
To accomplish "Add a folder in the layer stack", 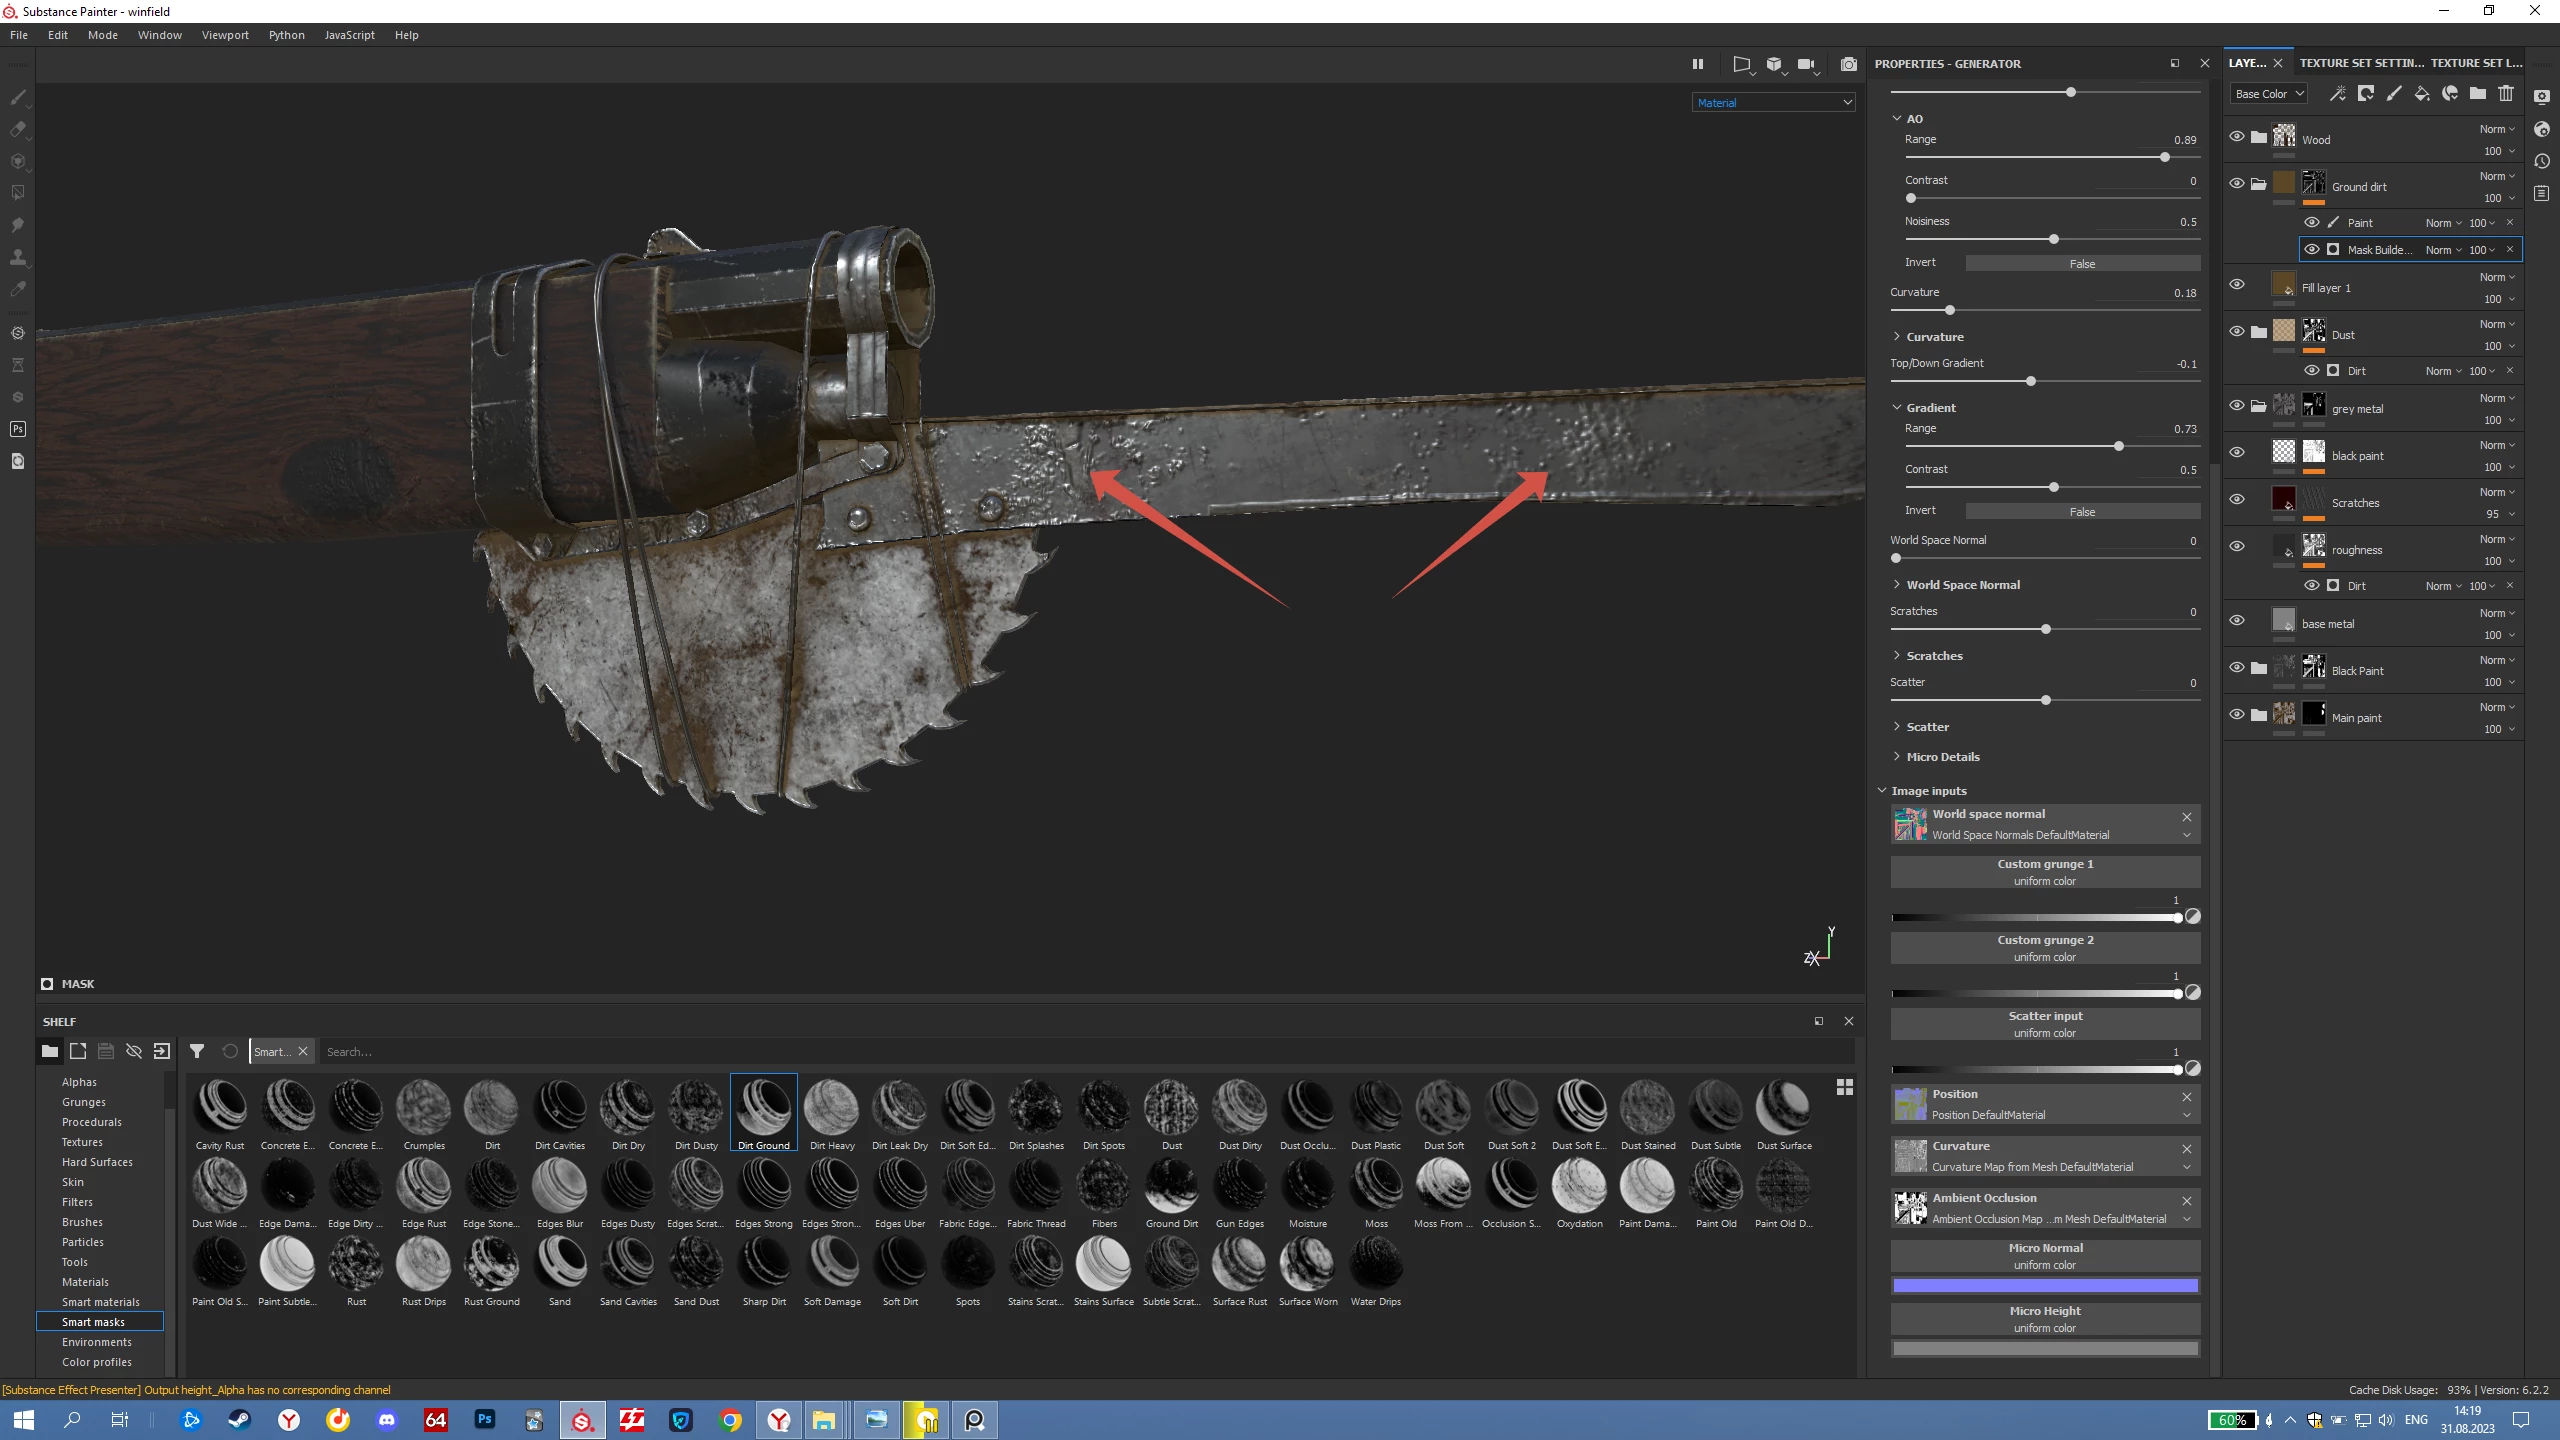I will 2477,94.
